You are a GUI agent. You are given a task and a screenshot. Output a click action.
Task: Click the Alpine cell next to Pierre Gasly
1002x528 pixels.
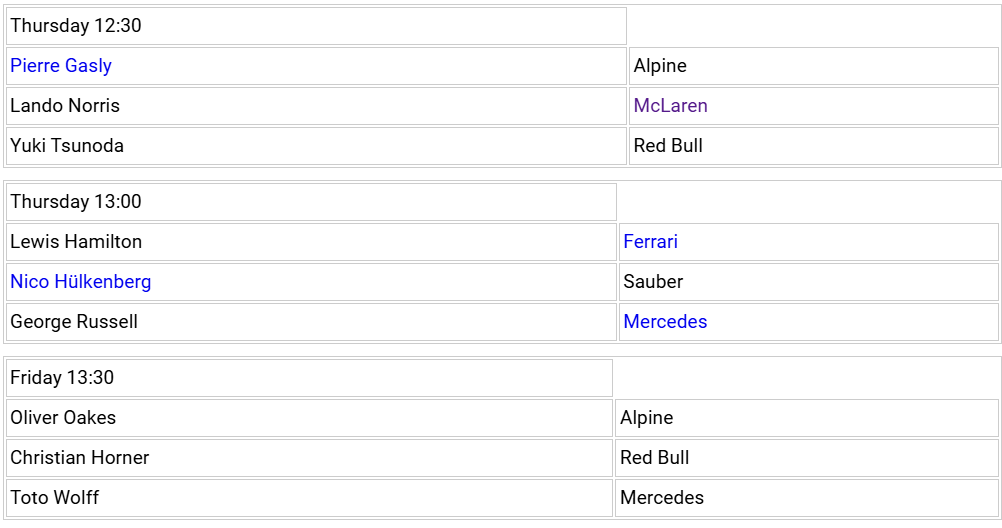click(813, 66)
